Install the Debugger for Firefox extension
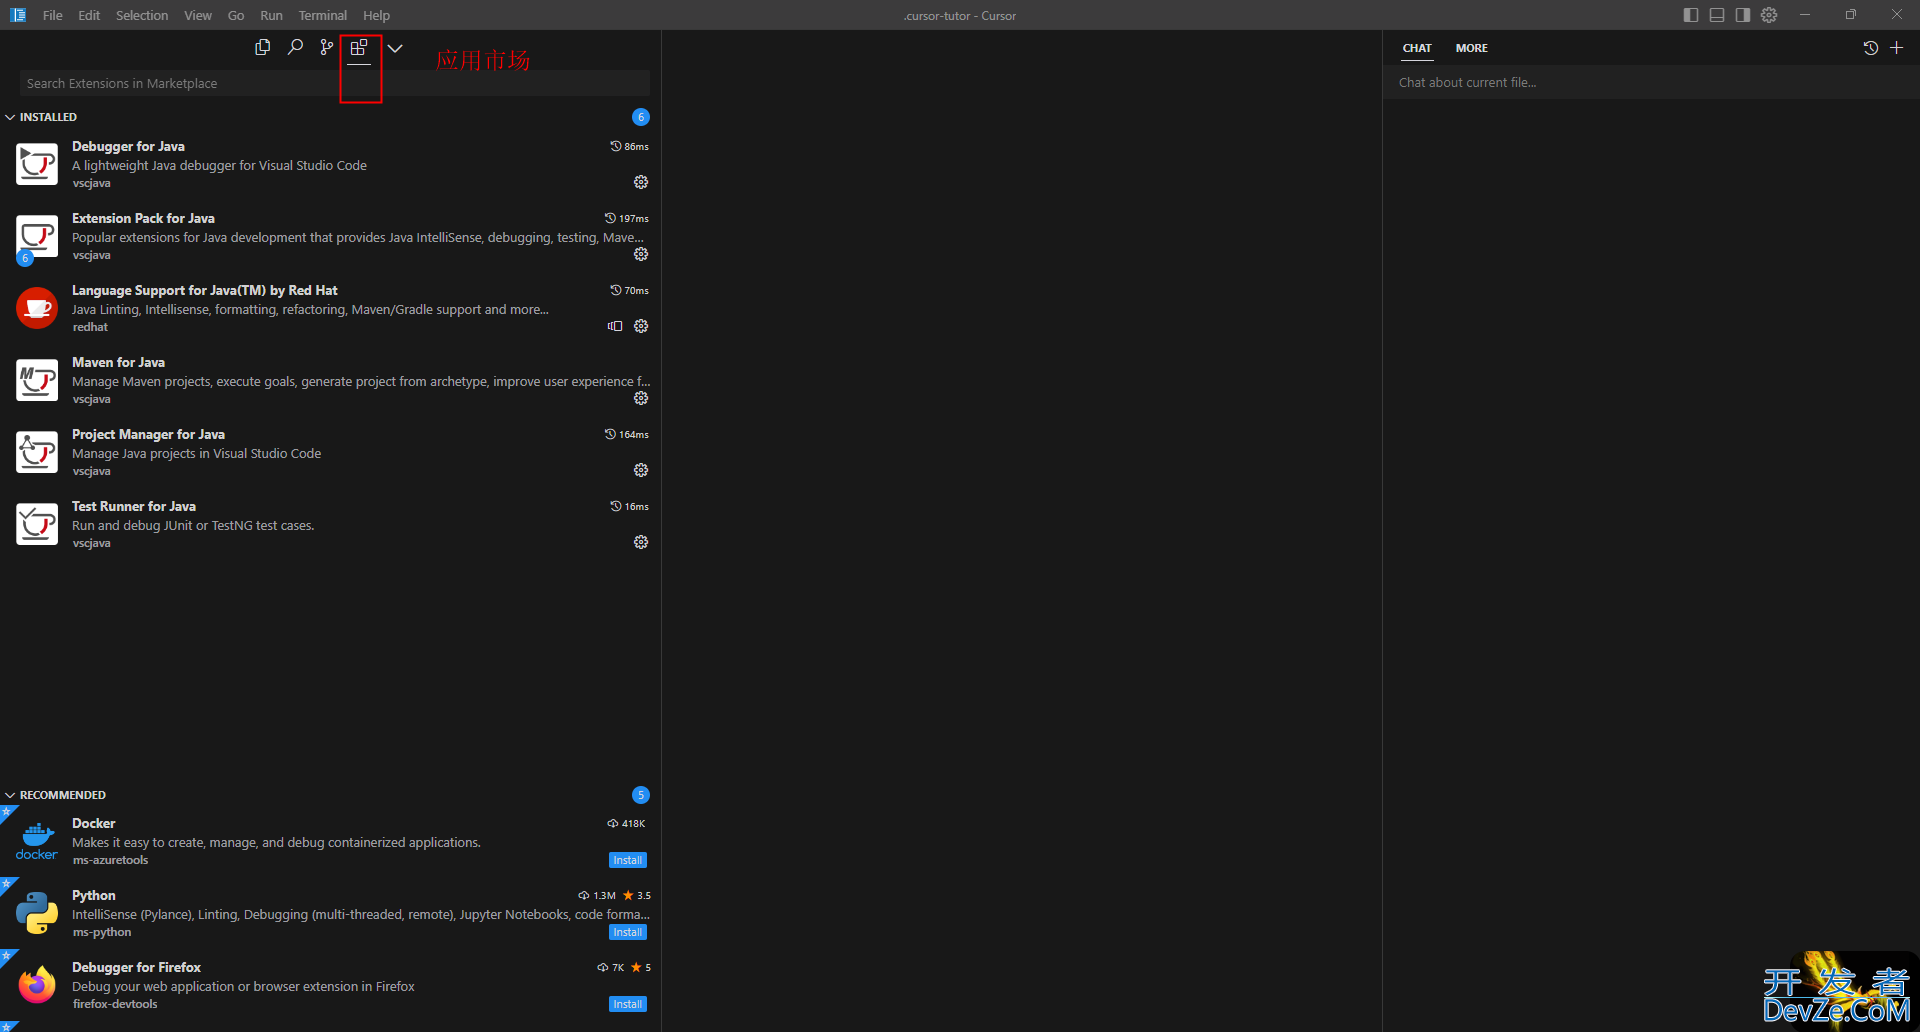This screenshot has height=1032, width=1920. point(628,1004)
